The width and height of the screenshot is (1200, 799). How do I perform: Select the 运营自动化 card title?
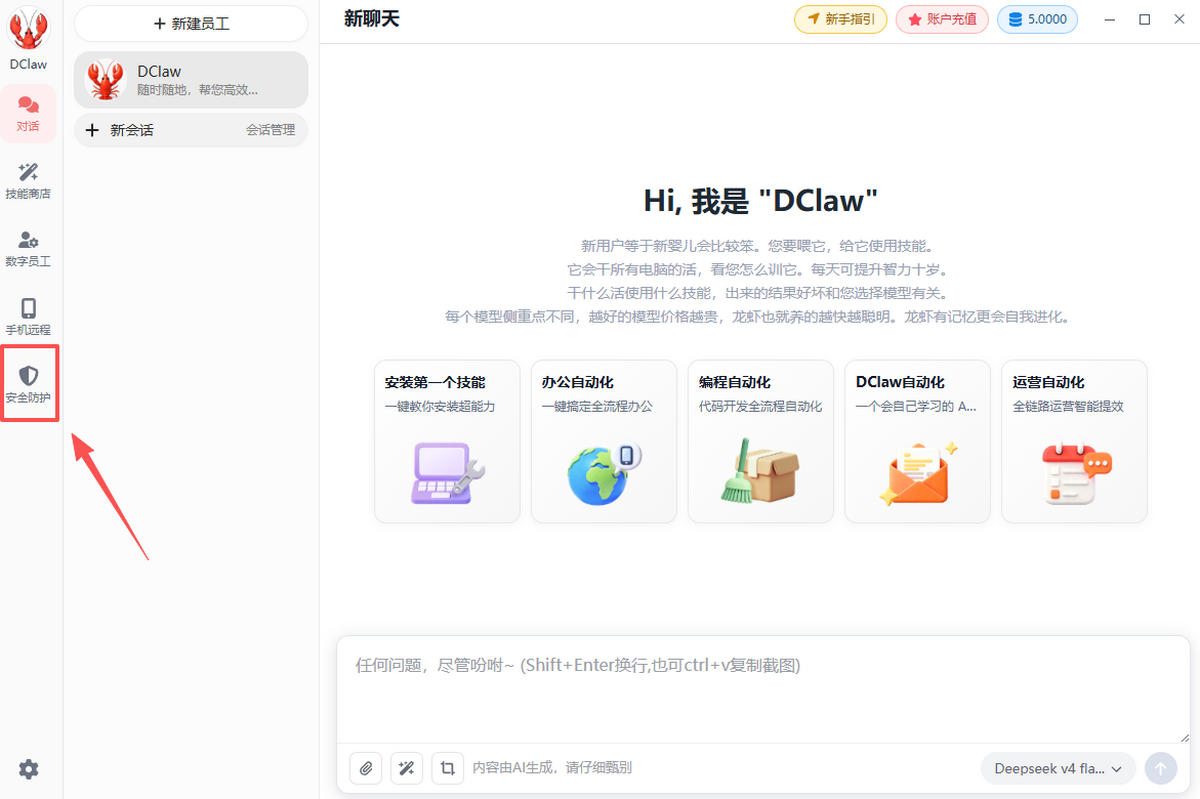click(x=1048, y=382)
